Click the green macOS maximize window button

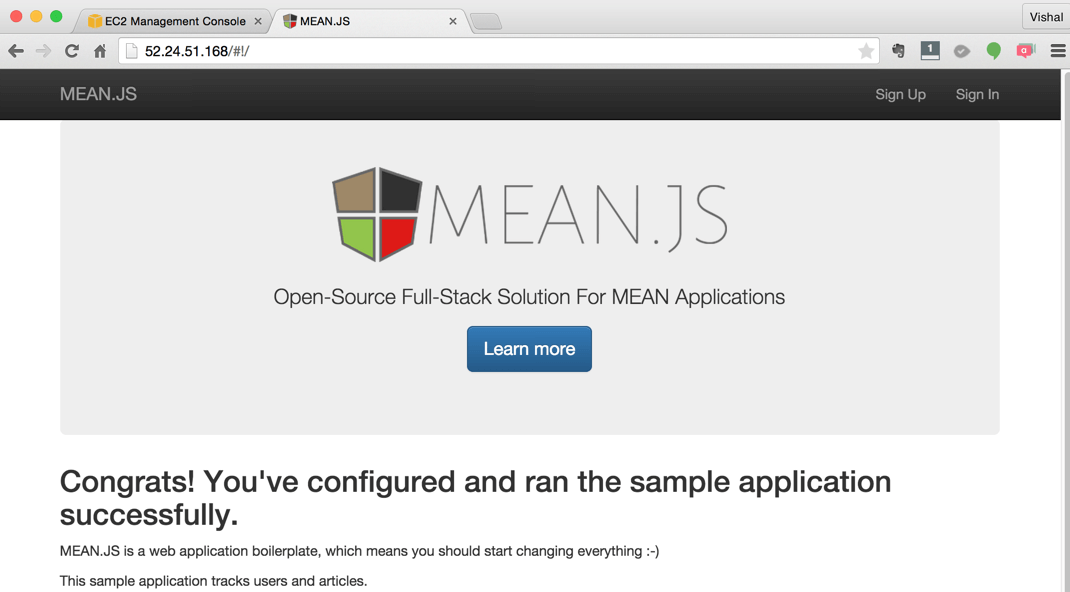pyautogui.click(x=56, y=16)
